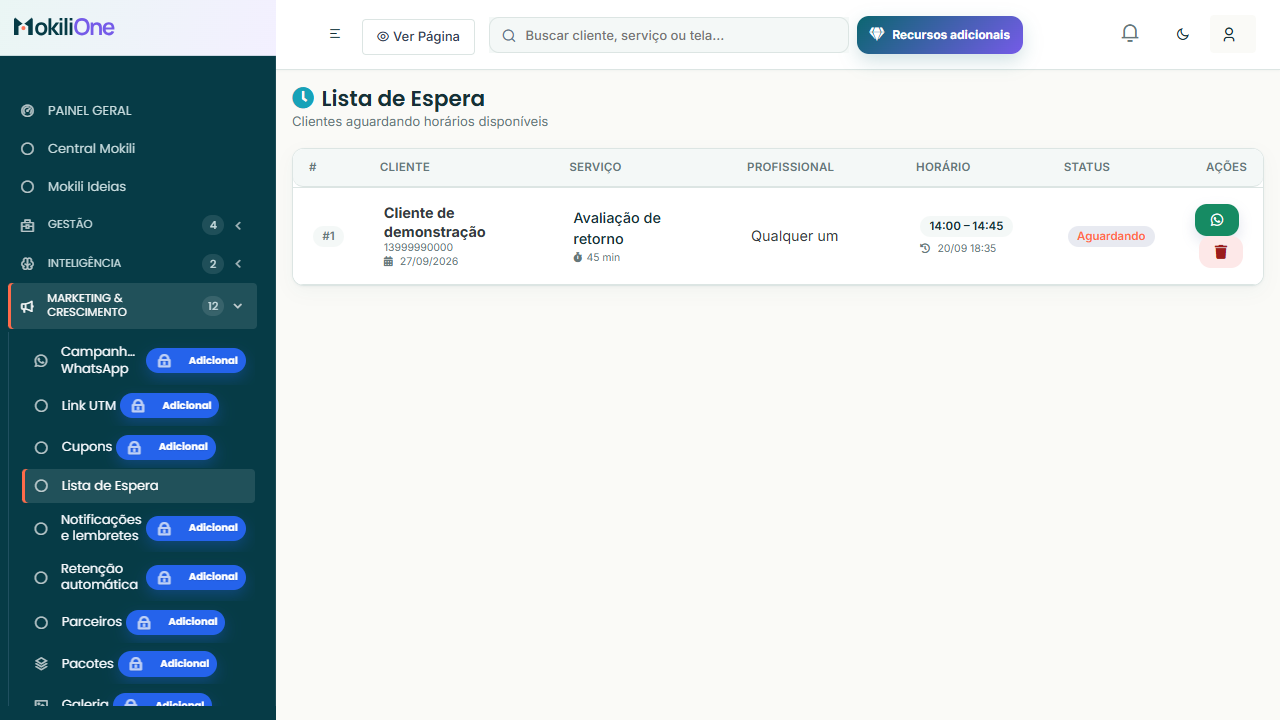Select Lista de Espera sidebar item
1280x720 pixels.
click(138, 486)
